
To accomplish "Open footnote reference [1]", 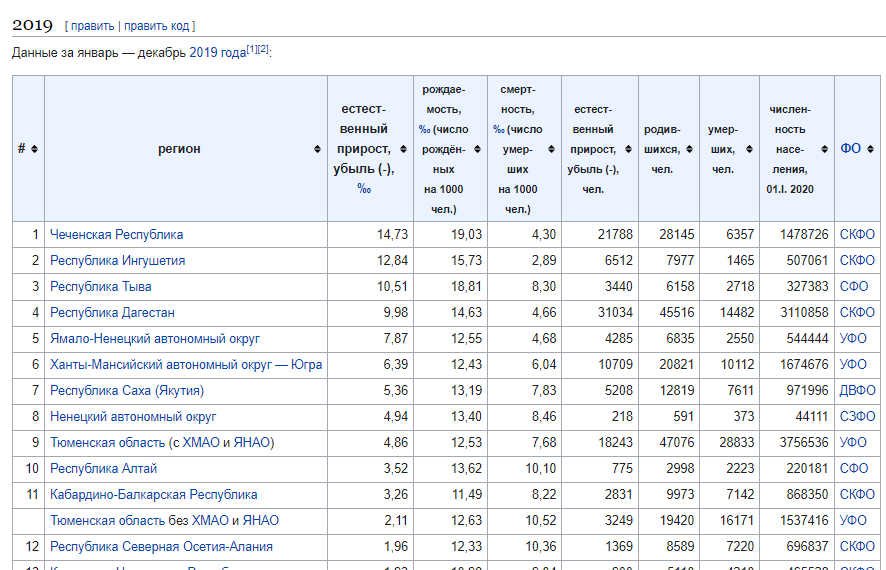I will click(251, 49).
